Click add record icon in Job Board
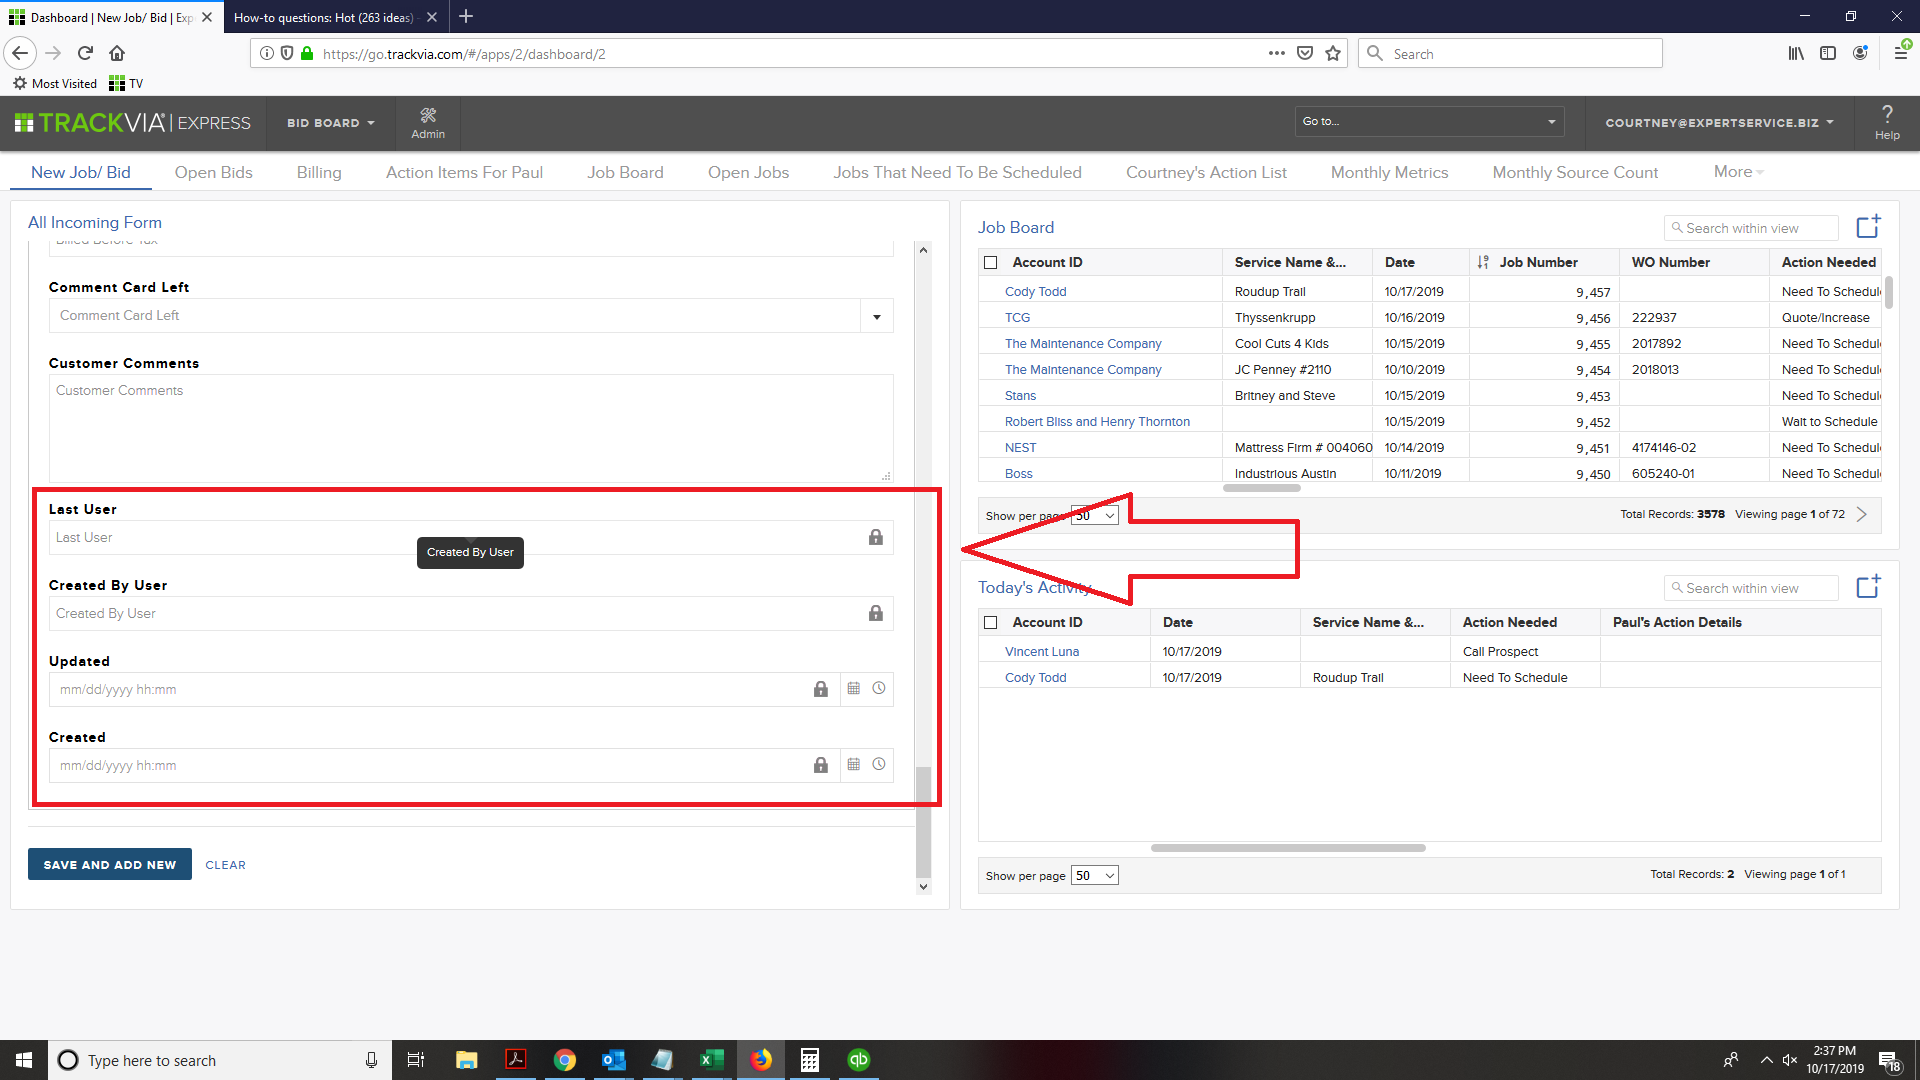 pos(1867,227)
